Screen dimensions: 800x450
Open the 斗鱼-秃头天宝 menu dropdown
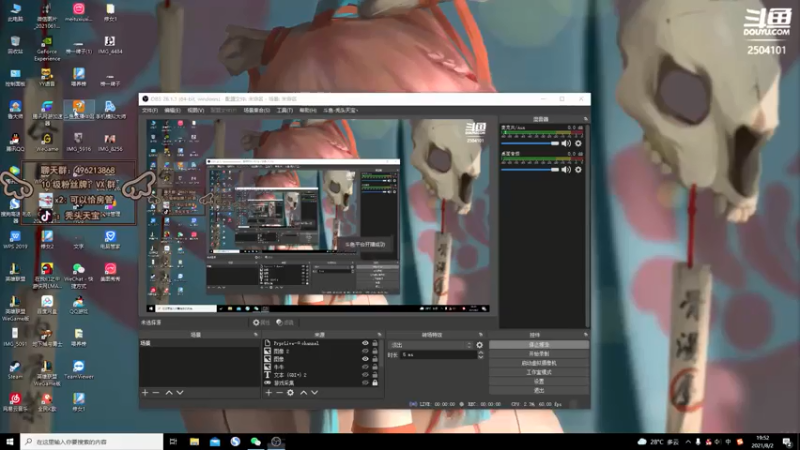pos(340,110)
